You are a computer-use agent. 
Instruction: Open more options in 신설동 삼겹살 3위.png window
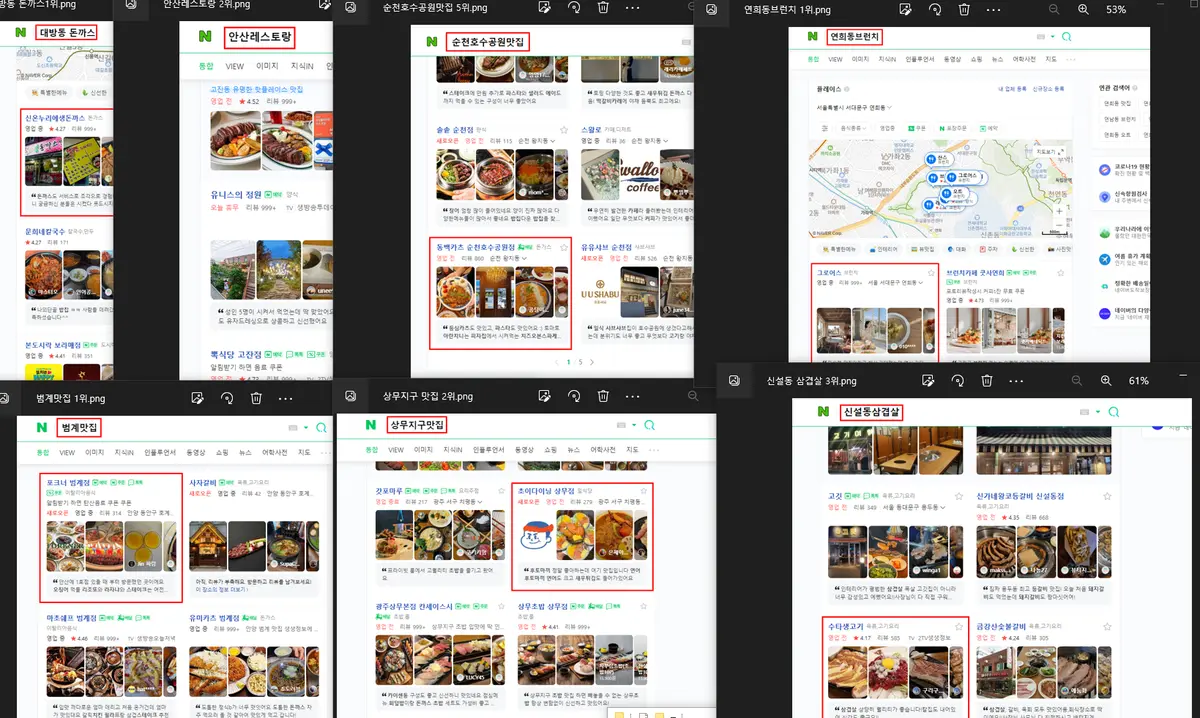tap(1015, 381)
